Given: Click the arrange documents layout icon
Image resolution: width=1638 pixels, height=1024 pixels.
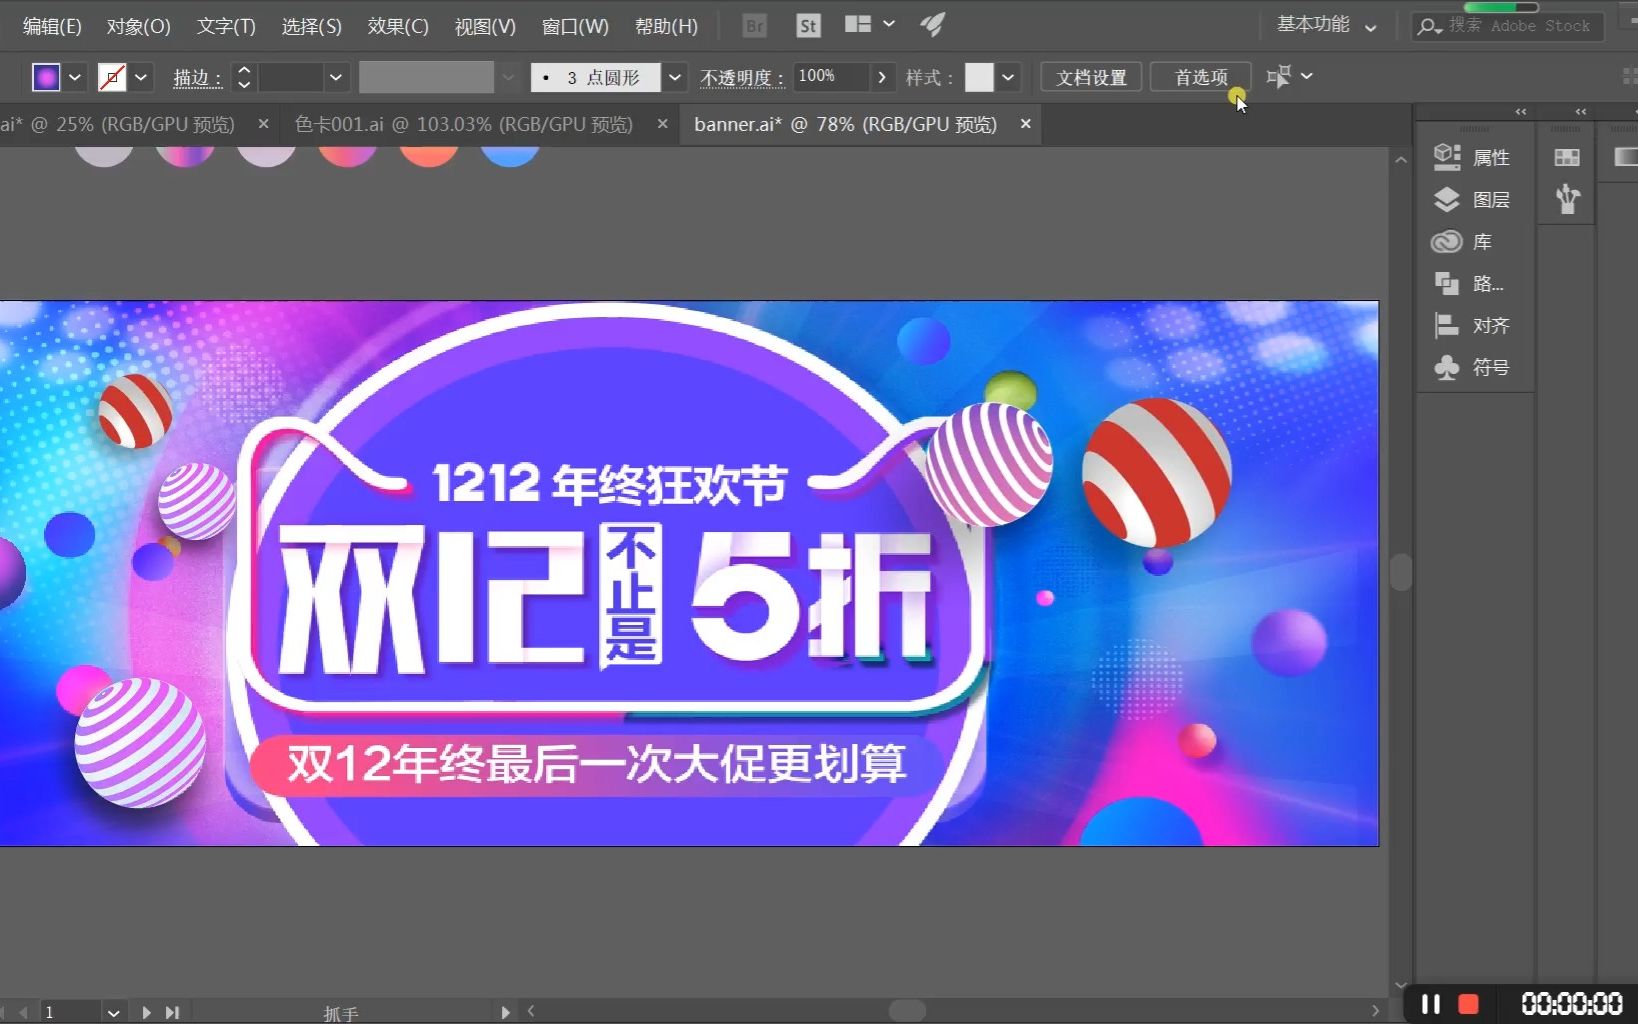Looking at the screenshot, I should tap(858, 24).
